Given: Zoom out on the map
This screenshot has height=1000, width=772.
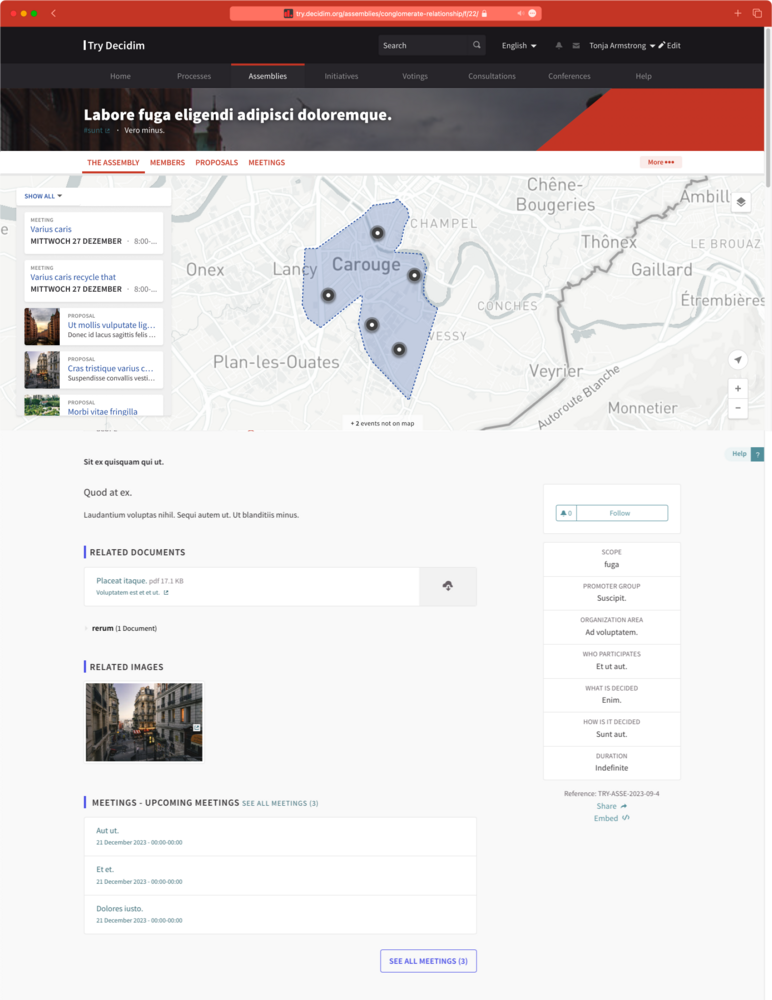Looking at the screenshot, I should pyautogui.click(x=738, y=408).
